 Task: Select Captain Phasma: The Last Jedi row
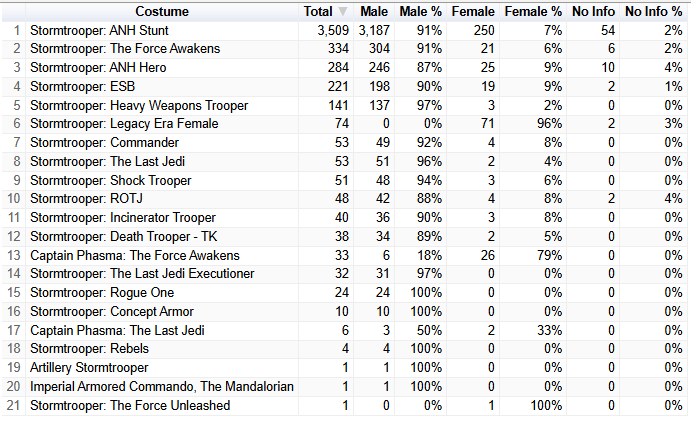(346, 330)
